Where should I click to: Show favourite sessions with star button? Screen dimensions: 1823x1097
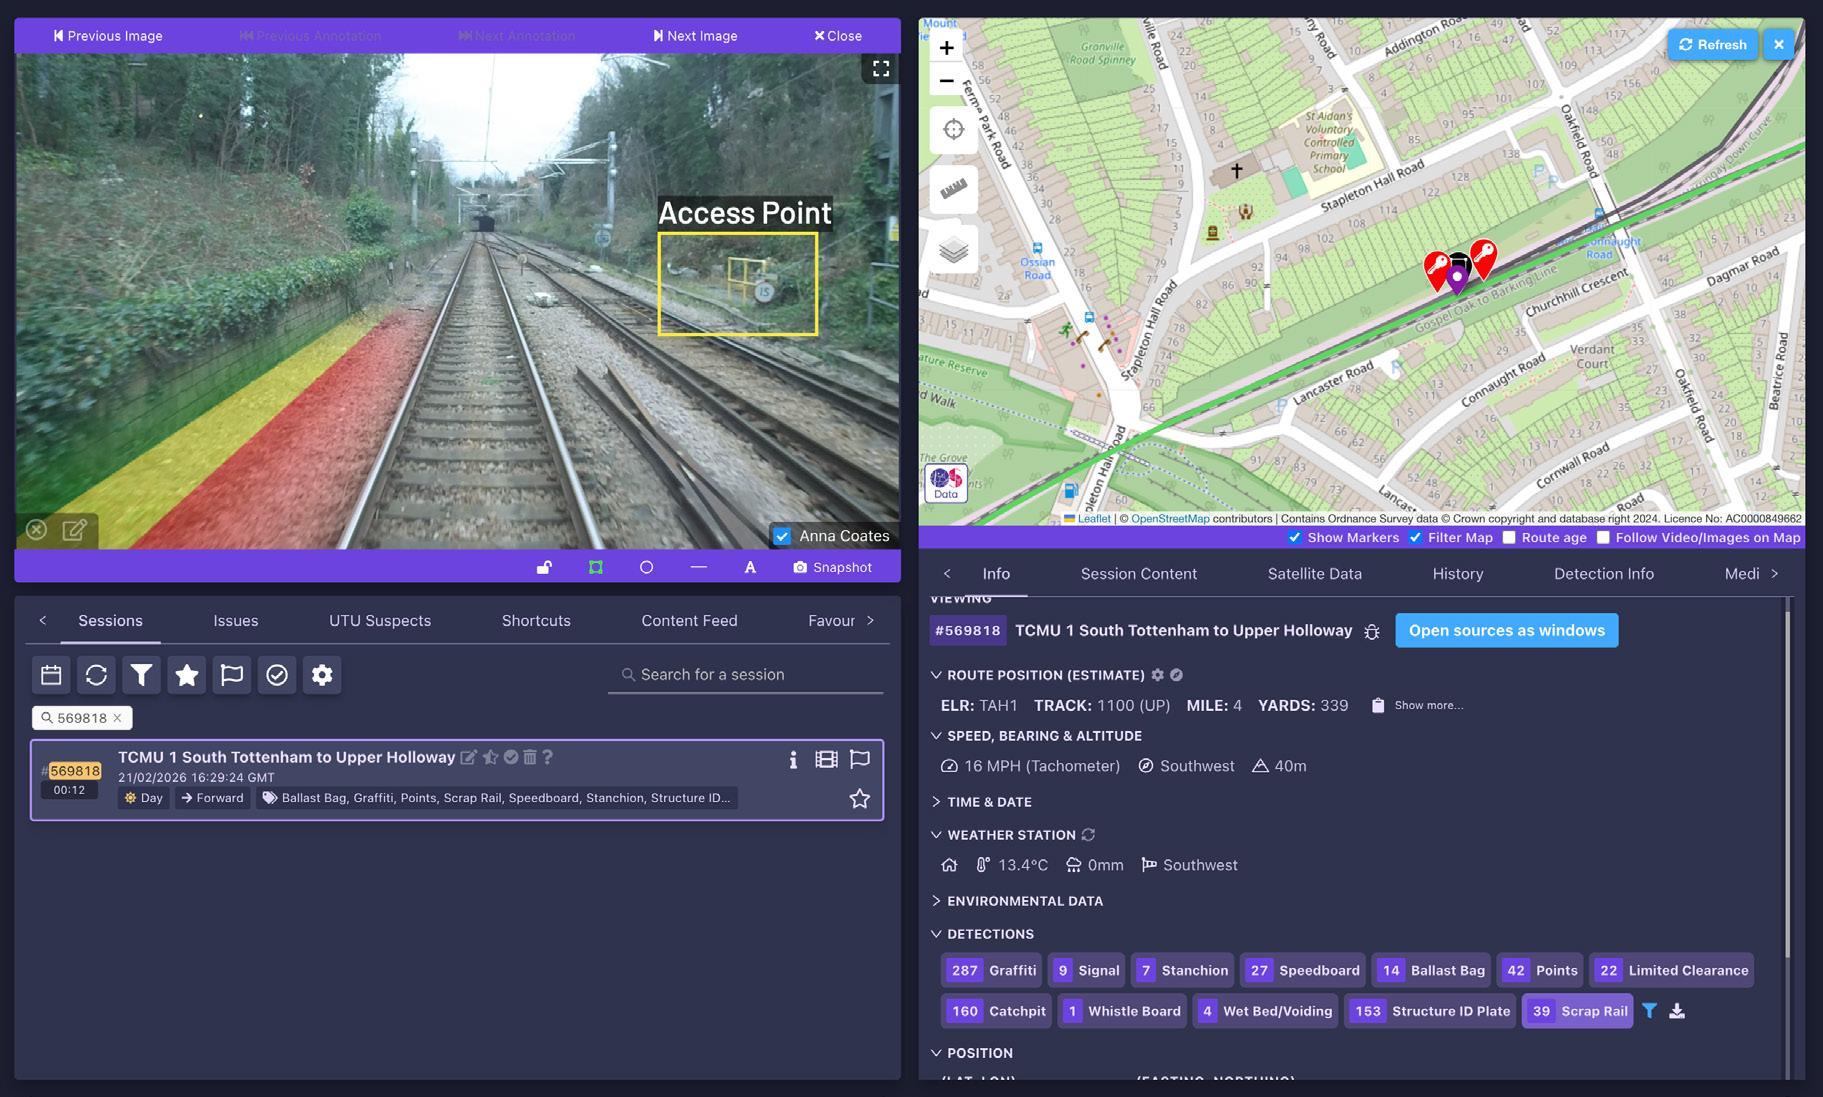click(187, 675)
